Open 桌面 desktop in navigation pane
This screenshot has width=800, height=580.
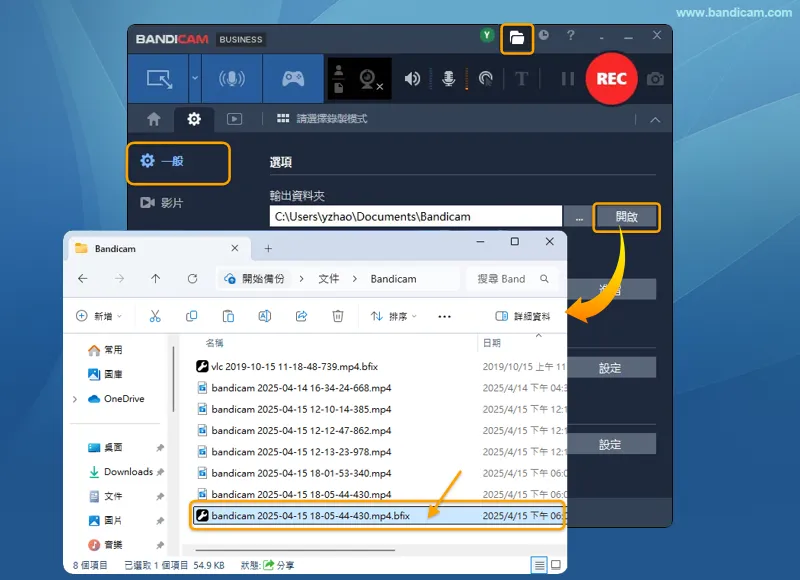[105, 447]
